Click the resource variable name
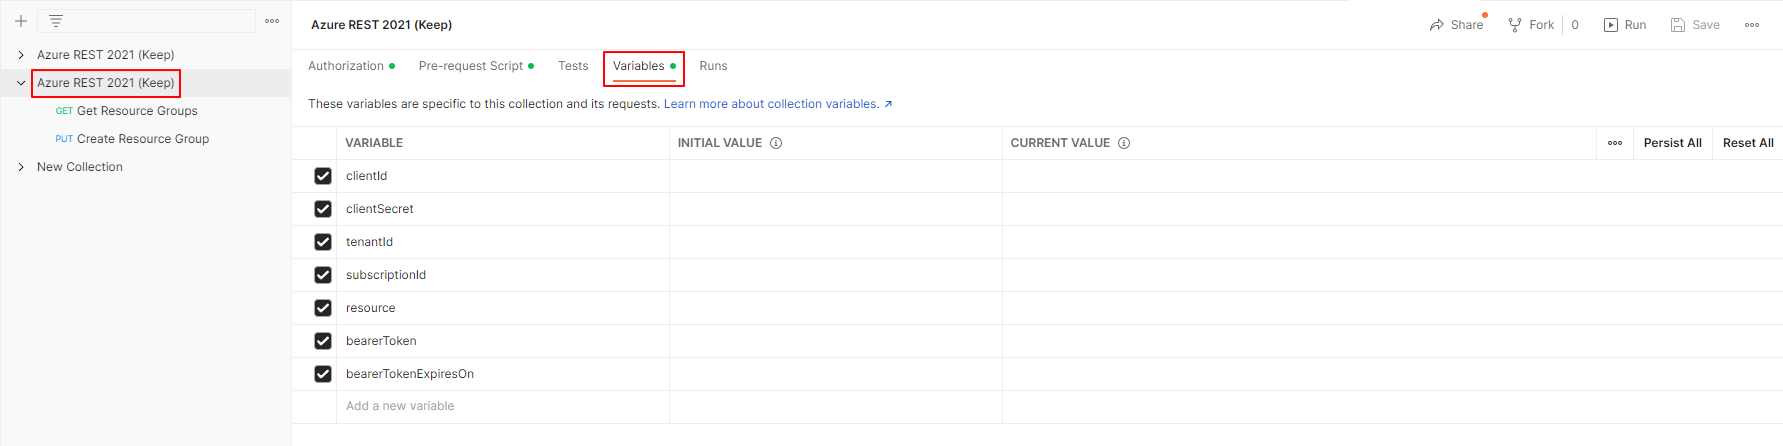Viewport: 1783px width, 446px height. click(370, 308)
